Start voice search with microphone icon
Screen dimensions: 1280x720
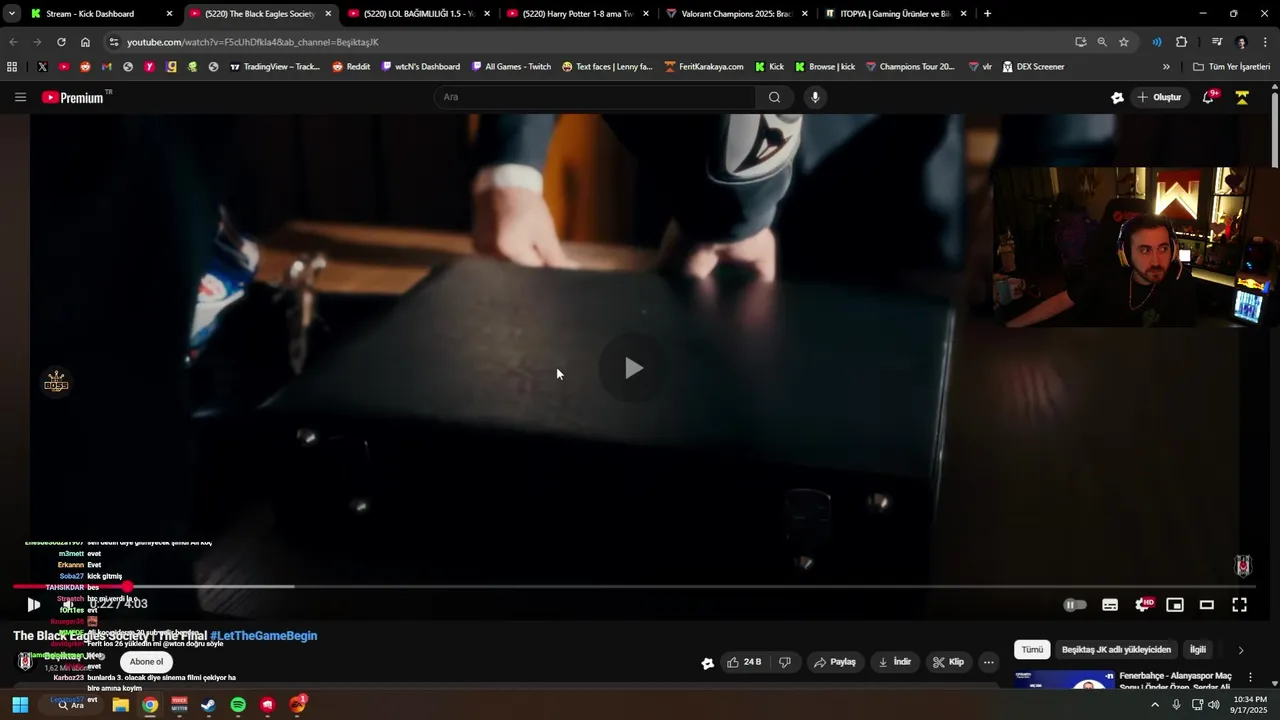815,97
